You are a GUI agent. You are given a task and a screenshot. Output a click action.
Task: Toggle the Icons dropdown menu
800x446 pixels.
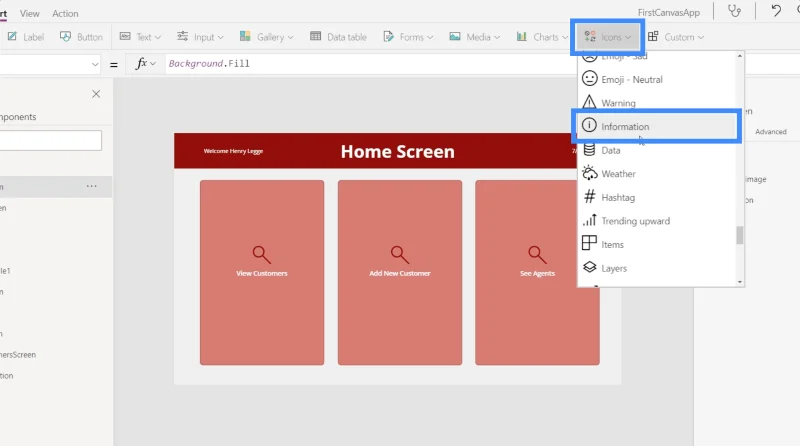[x=607, y=37]
